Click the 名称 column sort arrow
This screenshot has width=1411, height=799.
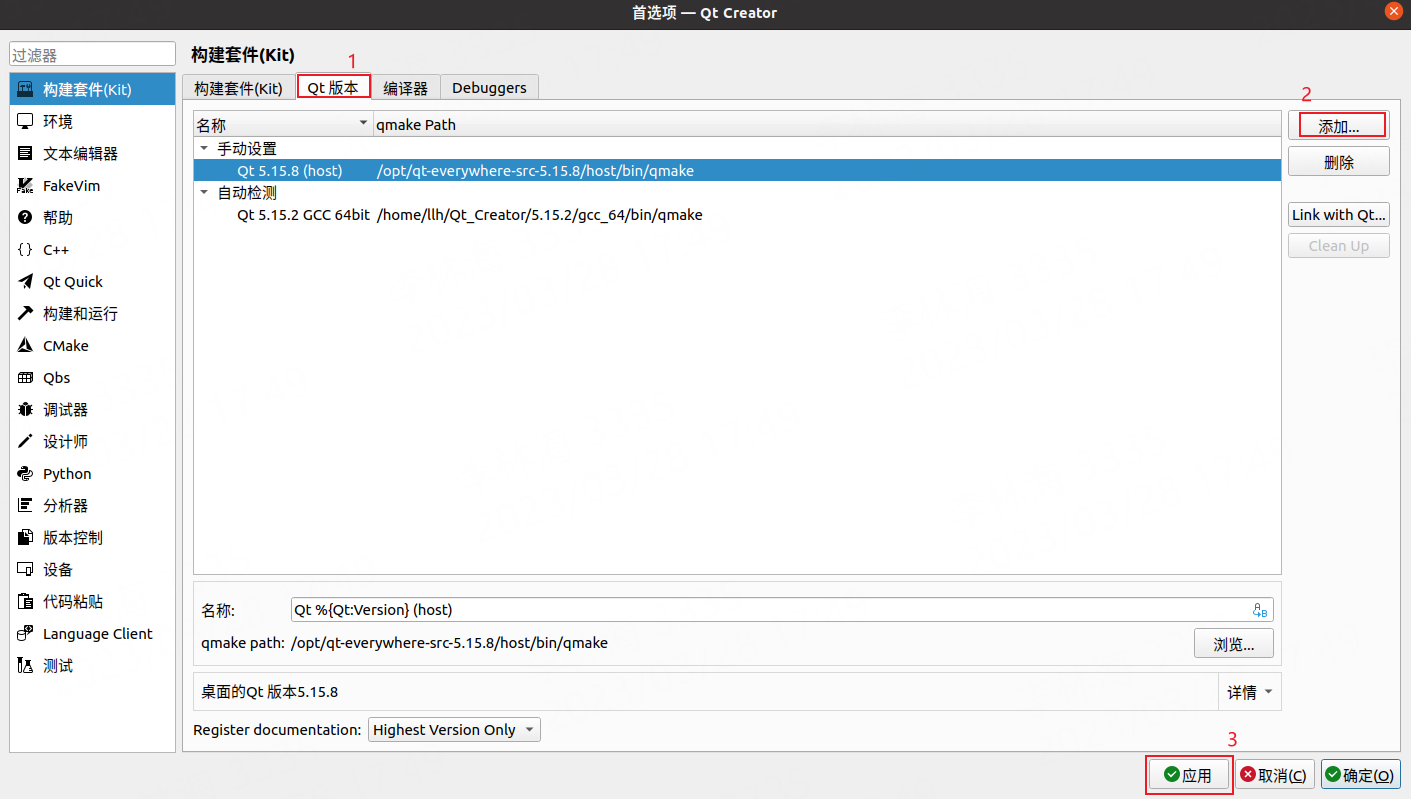click(x=363, y=124)
